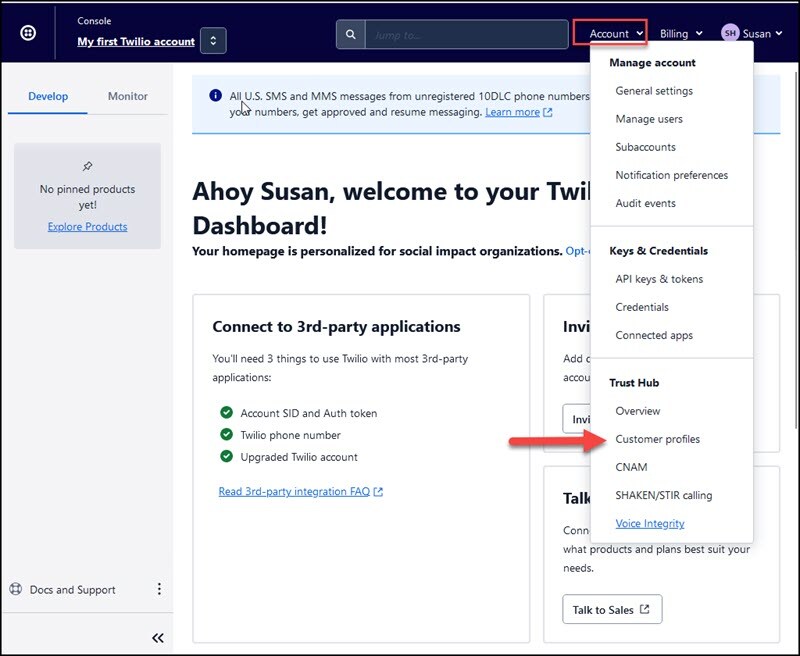Click the pin icon above No pinned products

87,166
